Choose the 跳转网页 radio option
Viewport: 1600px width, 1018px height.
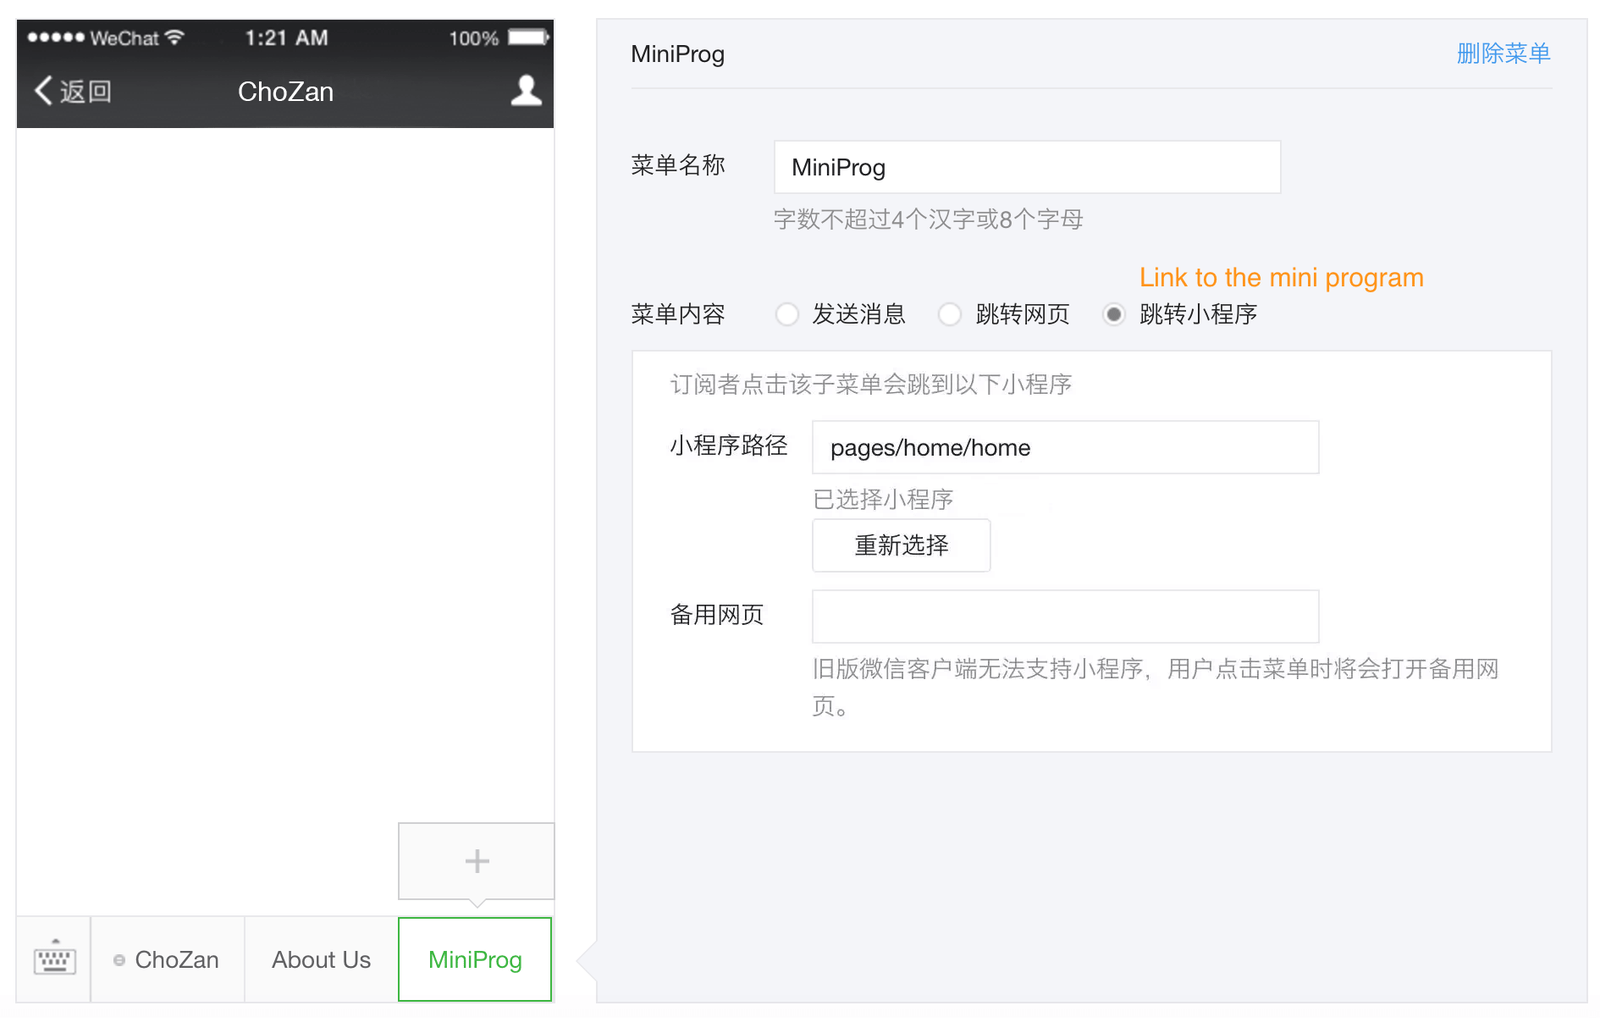(950, 314)
